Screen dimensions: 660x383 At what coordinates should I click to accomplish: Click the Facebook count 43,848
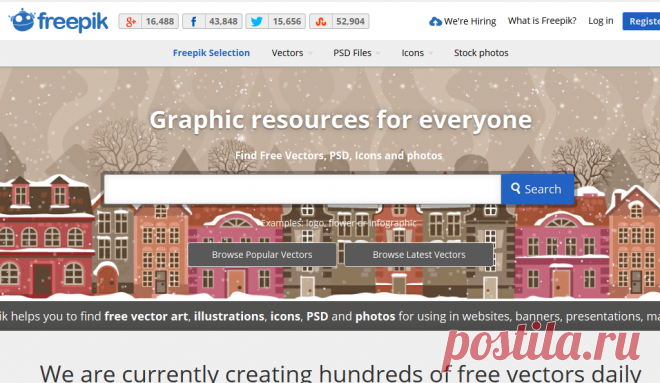coord(224,21)
